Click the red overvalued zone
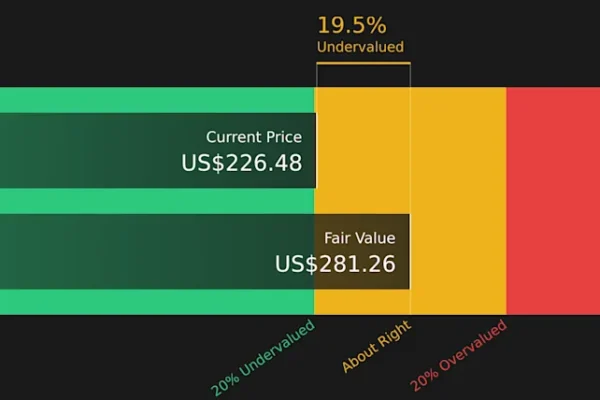Screen dimensions: 600x400 click(x=553, y=200)
